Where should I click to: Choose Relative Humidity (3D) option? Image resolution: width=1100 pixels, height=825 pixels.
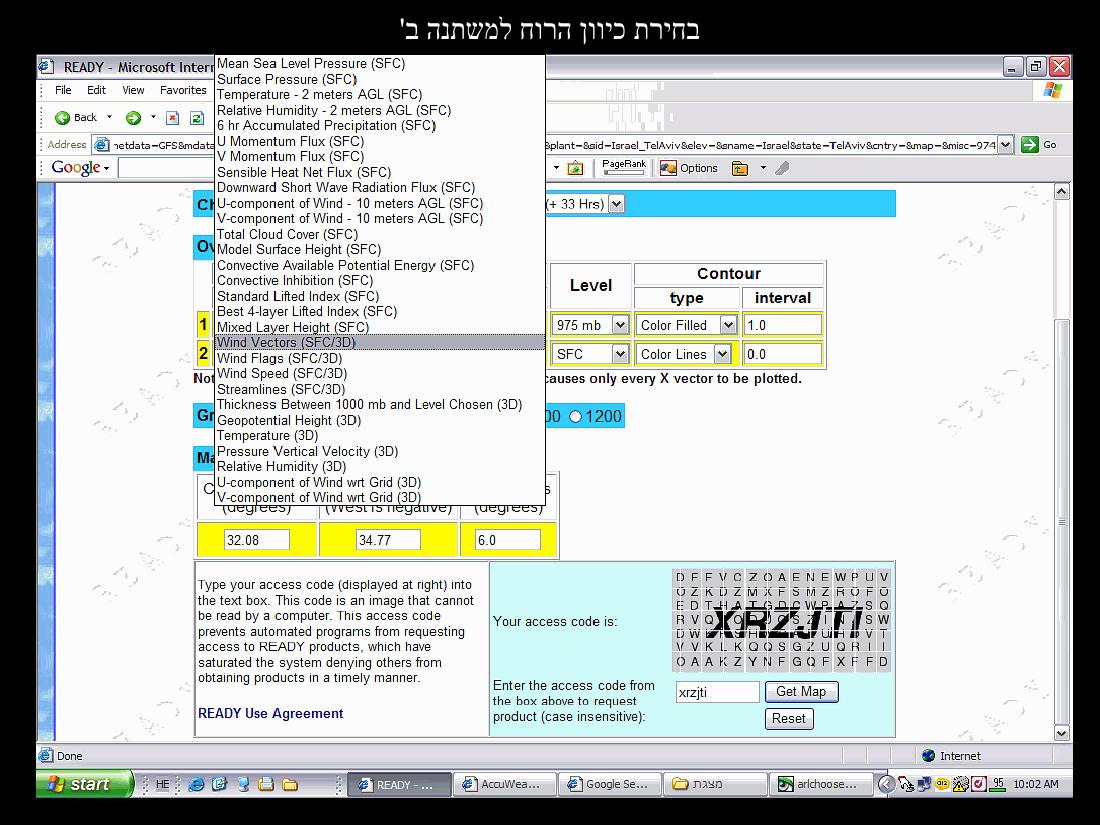(x=380, y=467)
